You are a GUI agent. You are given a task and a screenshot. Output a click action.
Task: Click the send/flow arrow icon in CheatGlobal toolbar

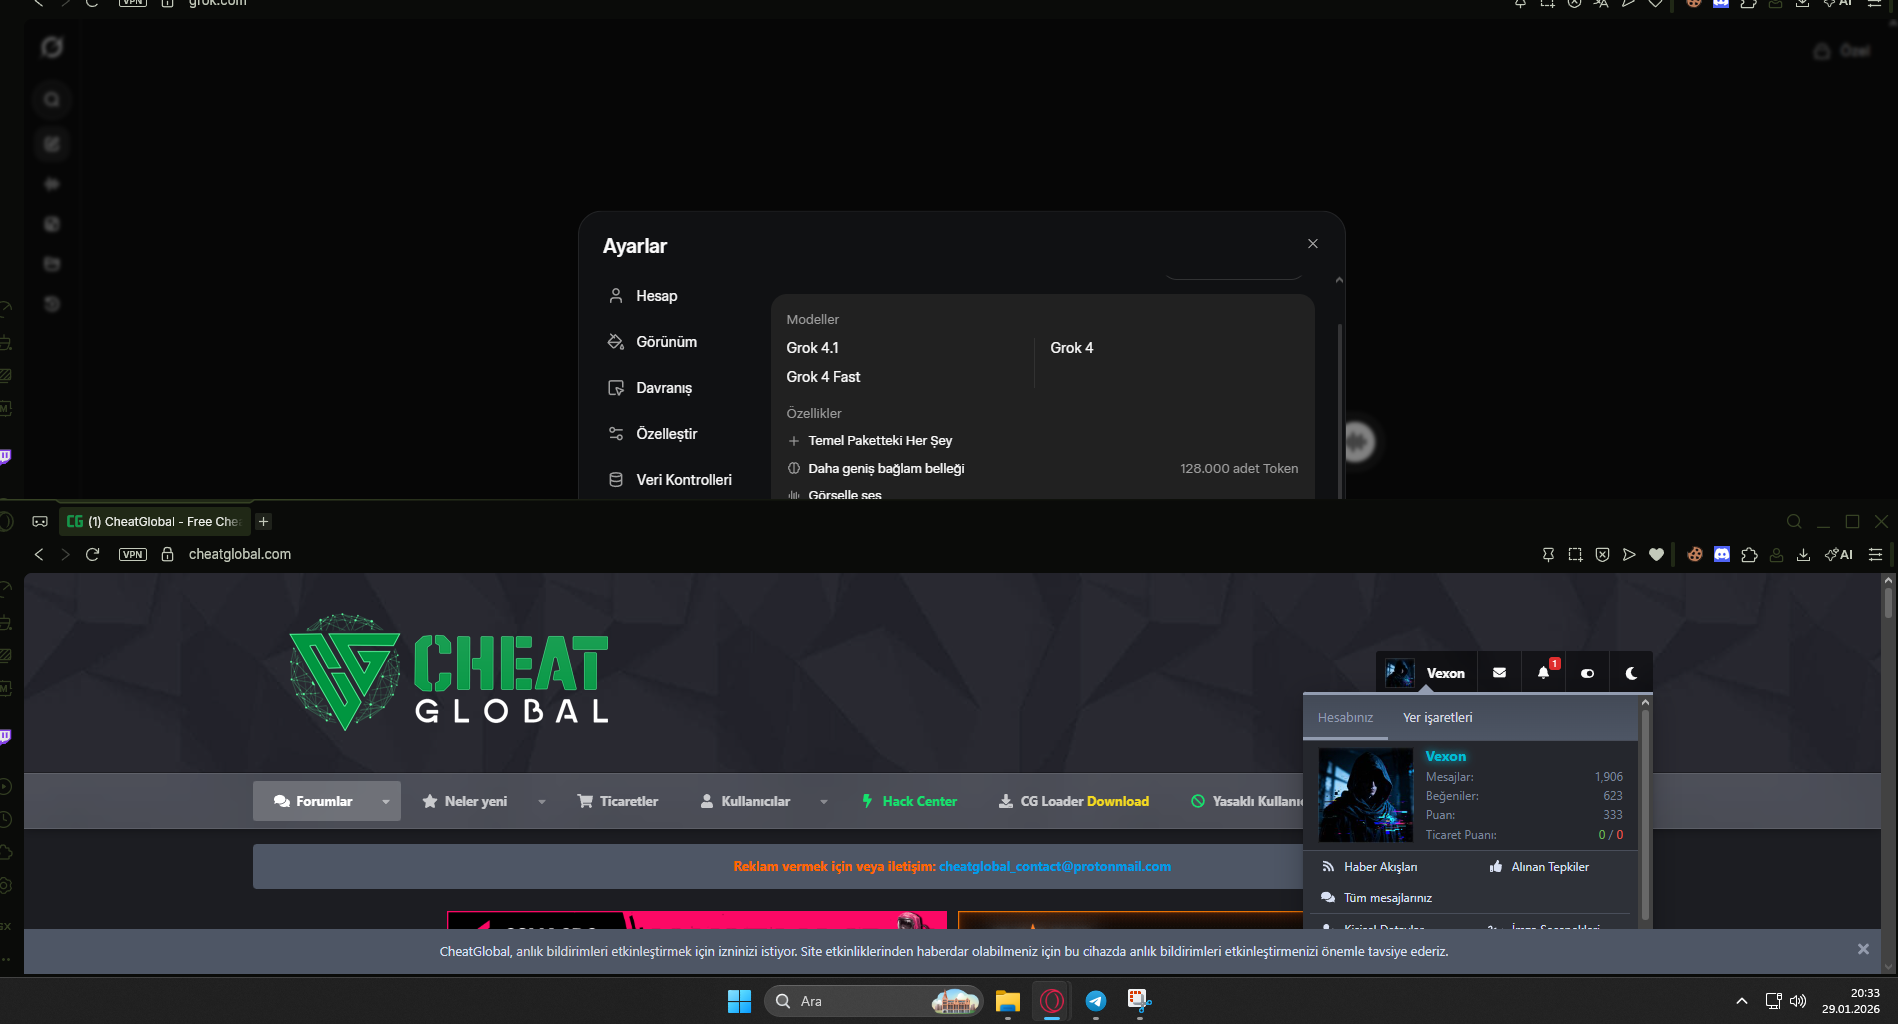1629,554
